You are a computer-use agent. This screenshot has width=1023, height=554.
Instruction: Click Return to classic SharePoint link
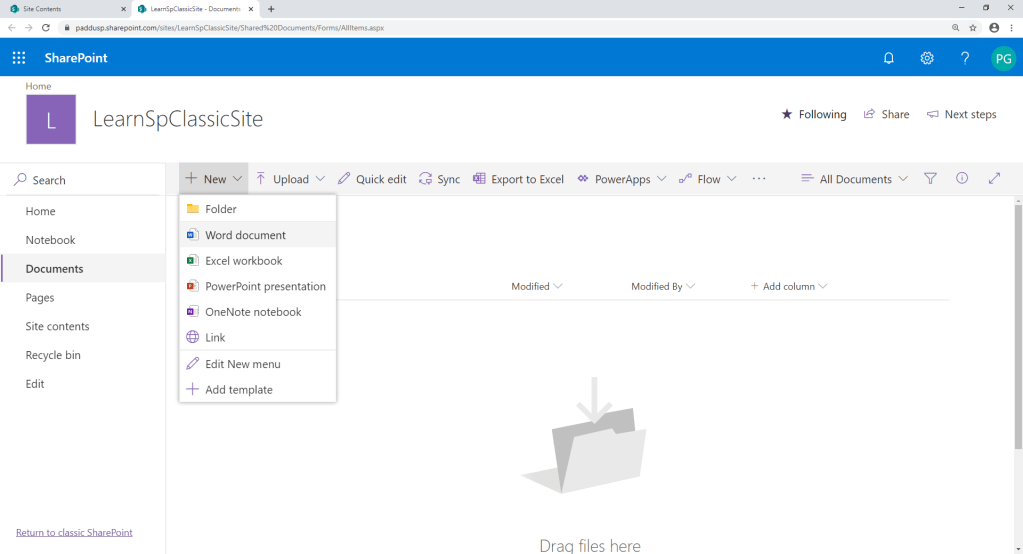coord(74,532)
